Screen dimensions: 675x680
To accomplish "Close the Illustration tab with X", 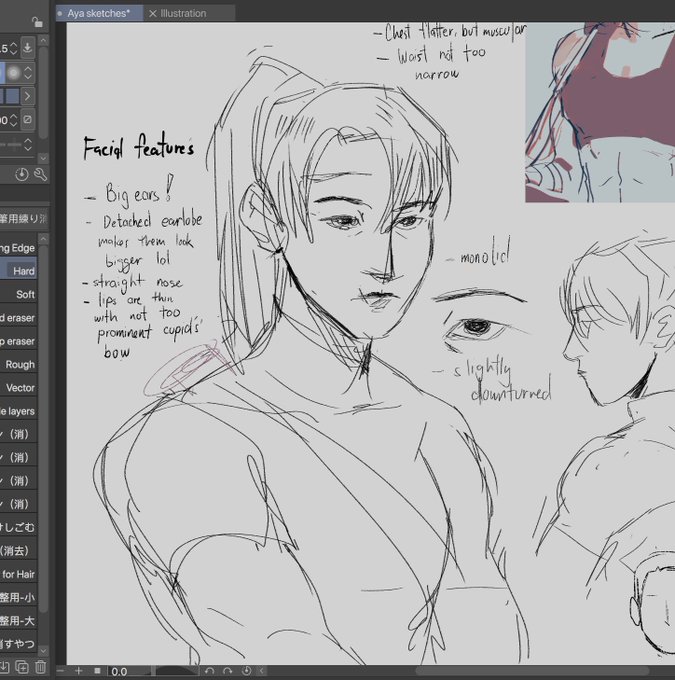I will [x=153, y=13].
